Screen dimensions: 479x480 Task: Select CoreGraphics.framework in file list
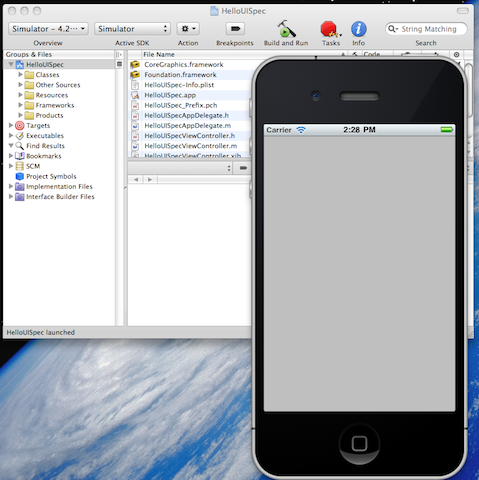click(184, 65)
